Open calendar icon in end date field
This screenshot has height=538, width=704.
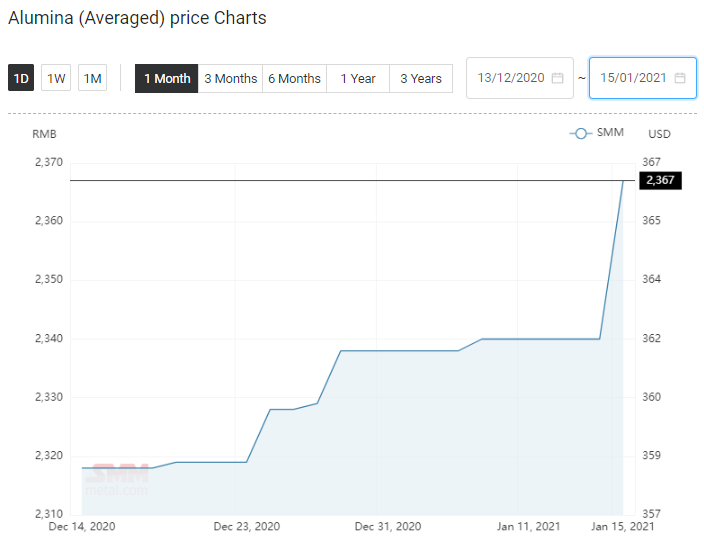[x=680, y=78]
